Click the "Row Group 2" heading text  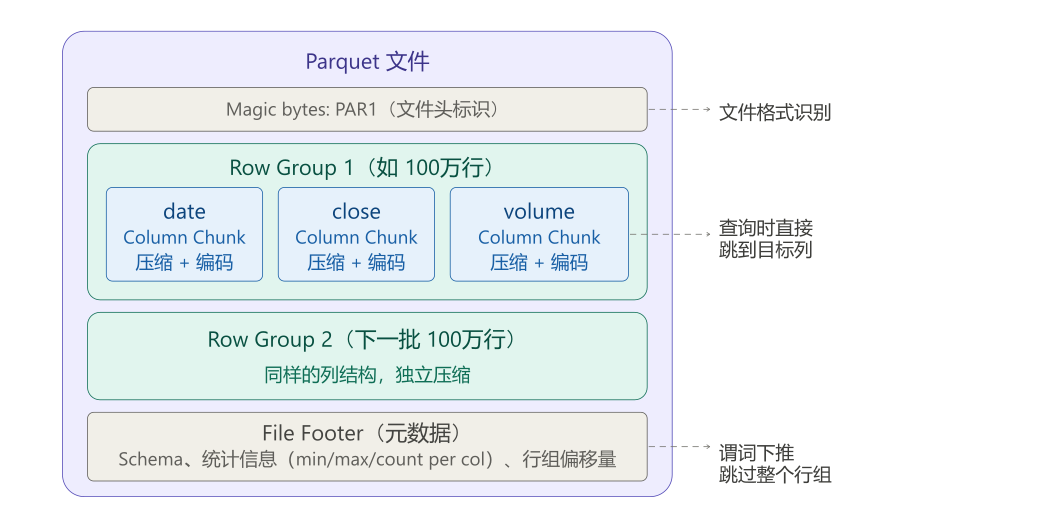coord(361,340)
